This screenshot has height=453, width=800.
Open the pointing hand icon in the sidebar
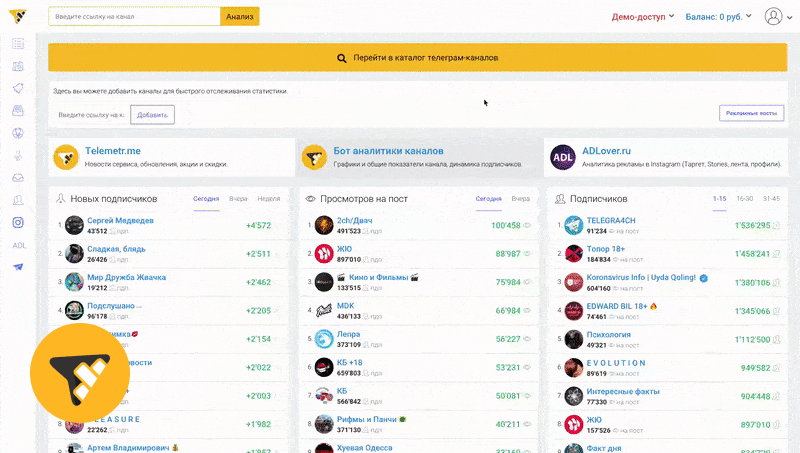[x=18, y=156]
